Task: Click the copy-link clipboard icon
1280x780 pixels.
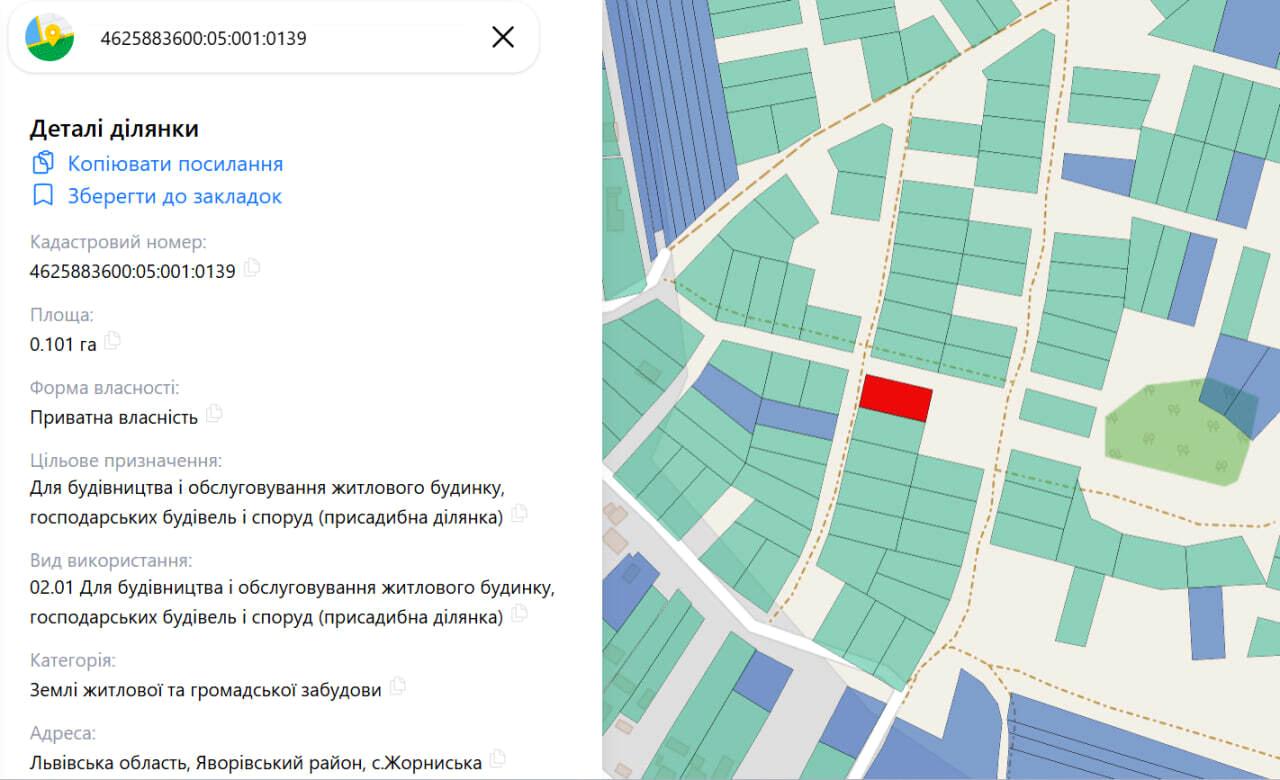Action: (43, 163)
